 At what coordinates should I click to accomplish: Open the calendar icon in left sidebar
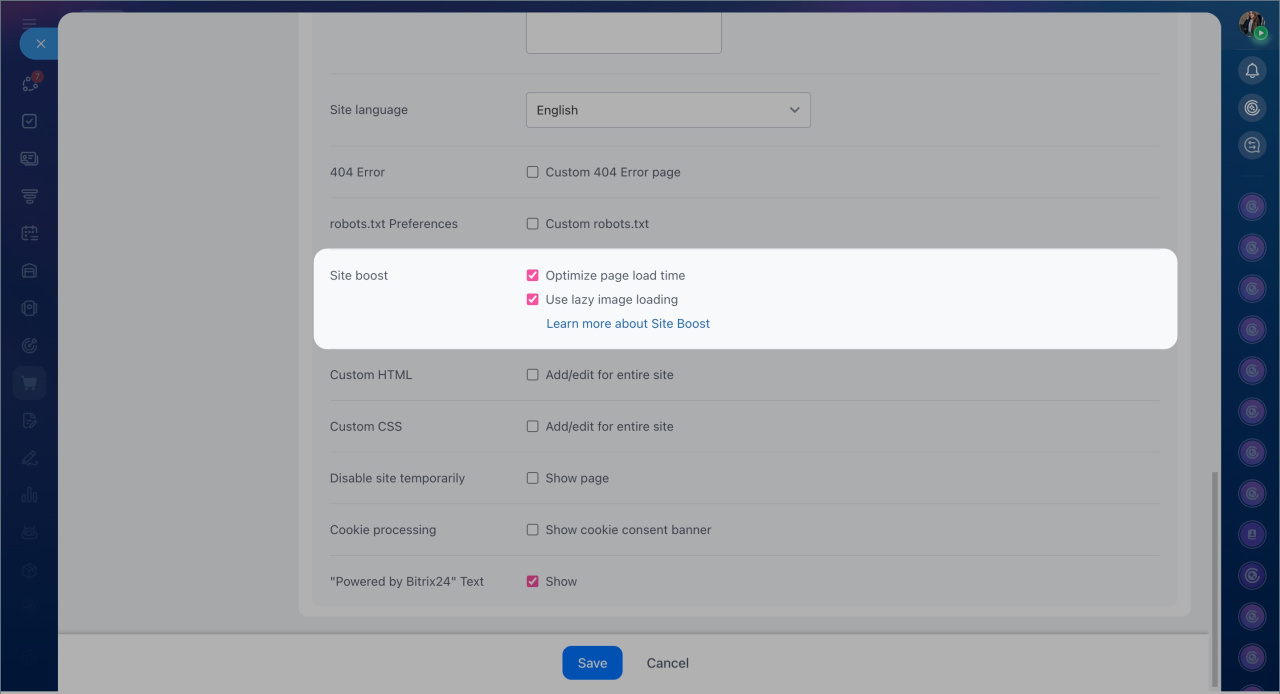click(30, 233)
